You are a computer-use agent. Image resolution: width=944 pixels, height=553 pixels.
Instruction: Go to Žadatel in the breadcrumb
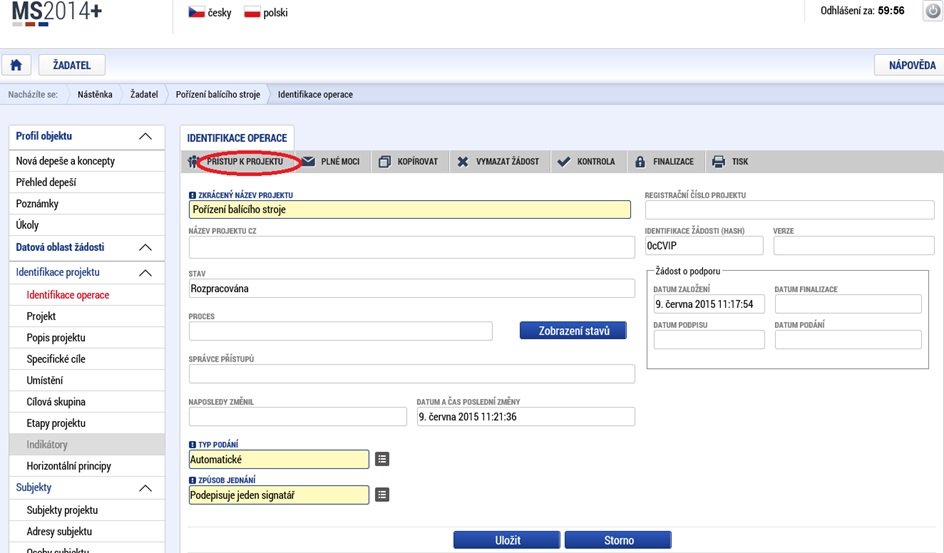[144, 94]
